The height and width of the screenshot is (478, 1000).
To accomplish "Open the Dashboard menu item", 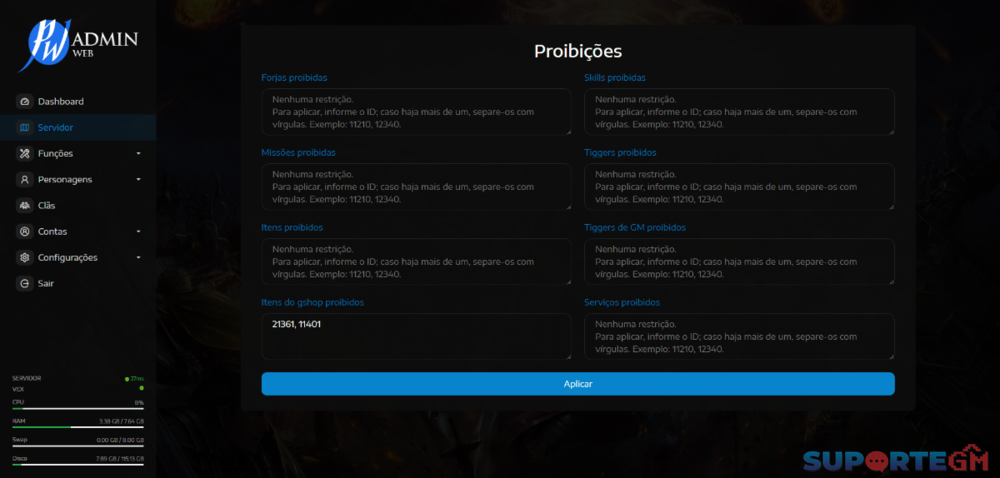I will (x=60, y=102).
